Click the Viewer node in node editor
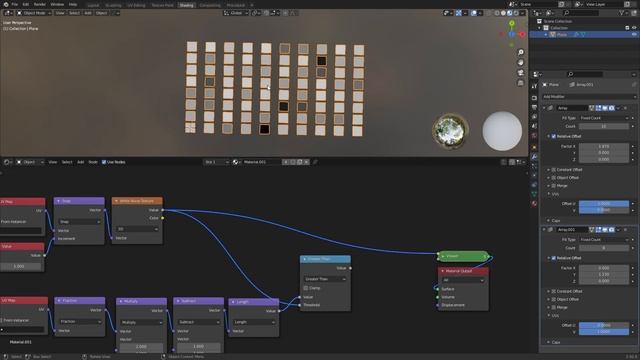Viewport: 640px width, 360px height. (x=463, y=256)
